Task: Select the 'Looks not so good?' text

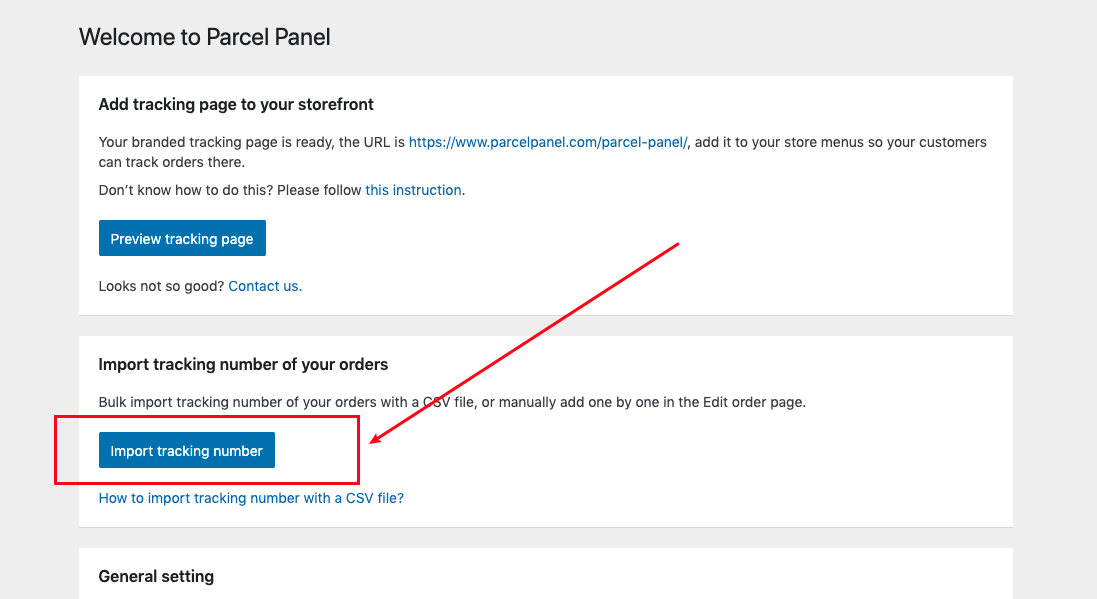Action: coord(161,286)
